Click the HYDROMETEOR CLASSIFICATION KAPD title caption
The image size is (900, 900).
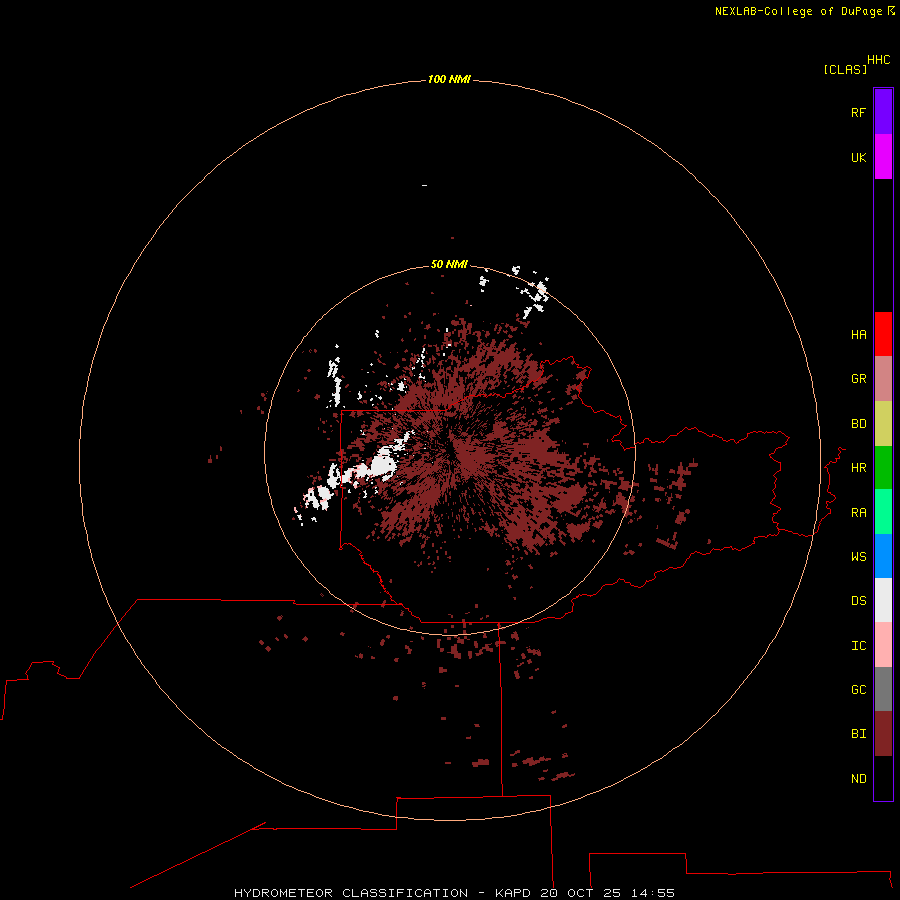point(454,893)
